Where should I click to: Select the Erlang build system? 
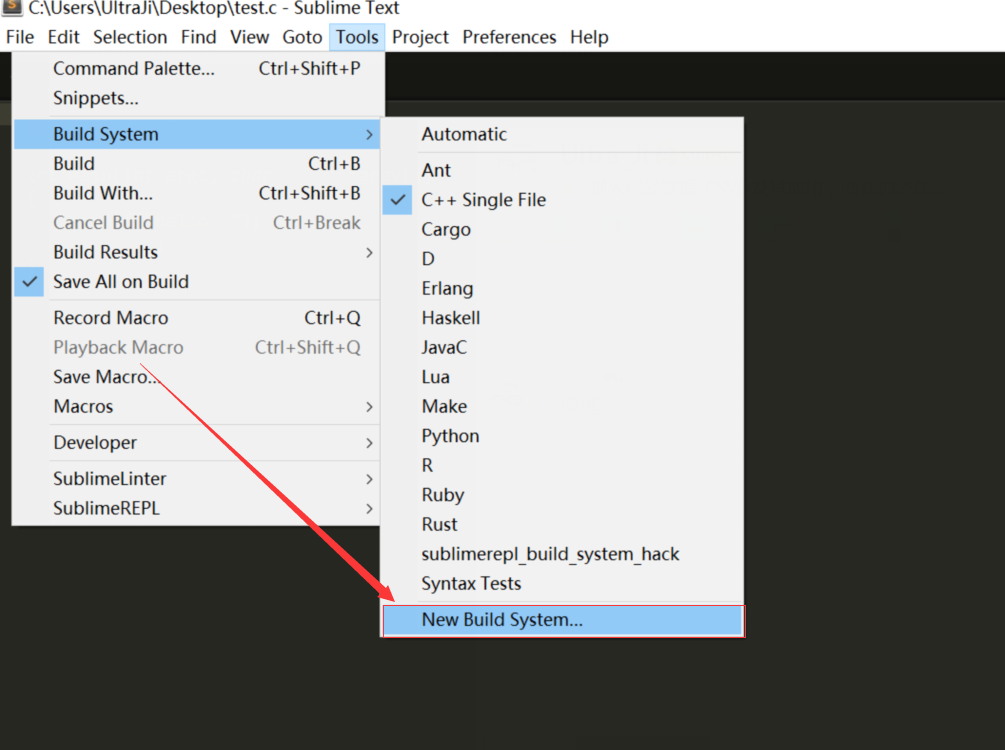click(563, 288)
